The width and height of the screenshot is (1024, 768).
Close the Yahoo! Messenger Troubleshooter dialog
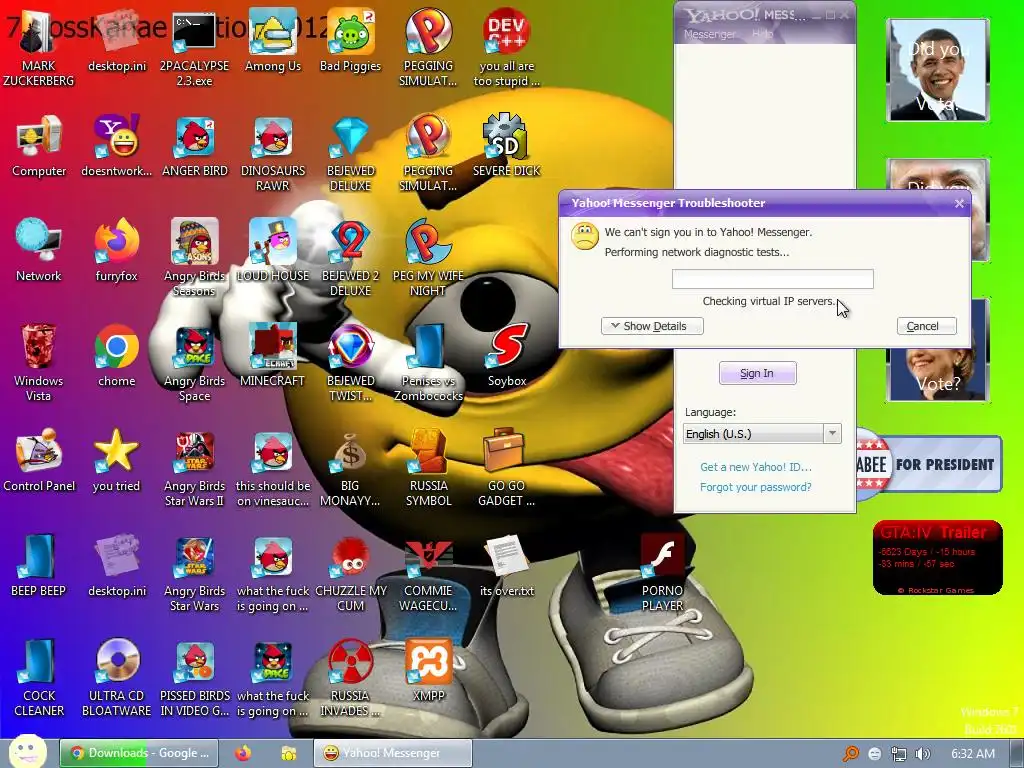click(x=959, y=203)
